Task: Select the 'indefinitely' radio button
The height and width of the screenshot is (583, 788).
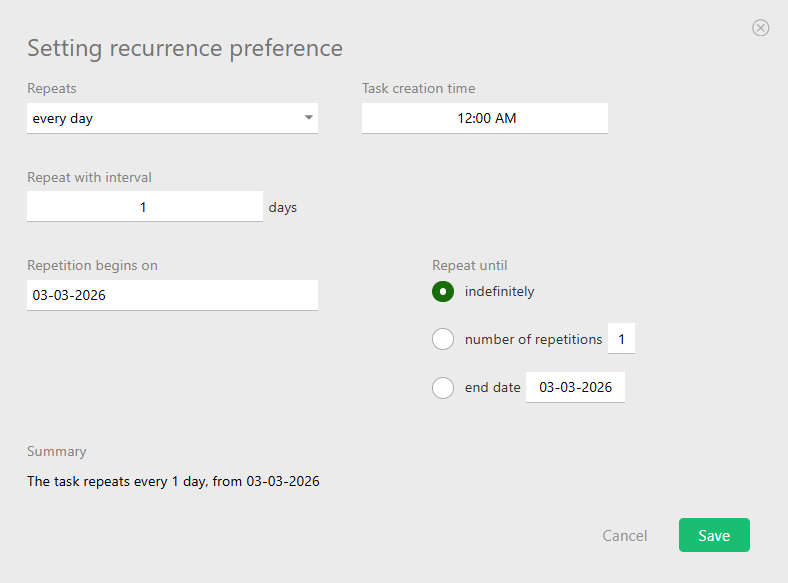Action: pos(443,292)
